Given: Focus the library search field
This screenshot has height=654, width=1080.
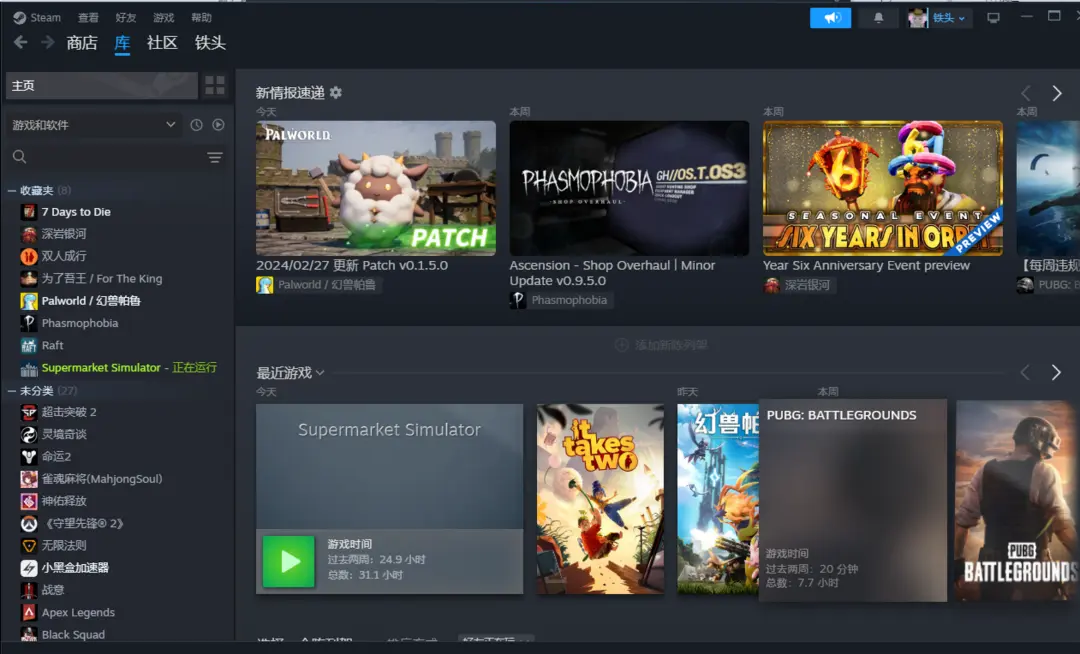Looking at the screenshot, I should tap(107, 158).
